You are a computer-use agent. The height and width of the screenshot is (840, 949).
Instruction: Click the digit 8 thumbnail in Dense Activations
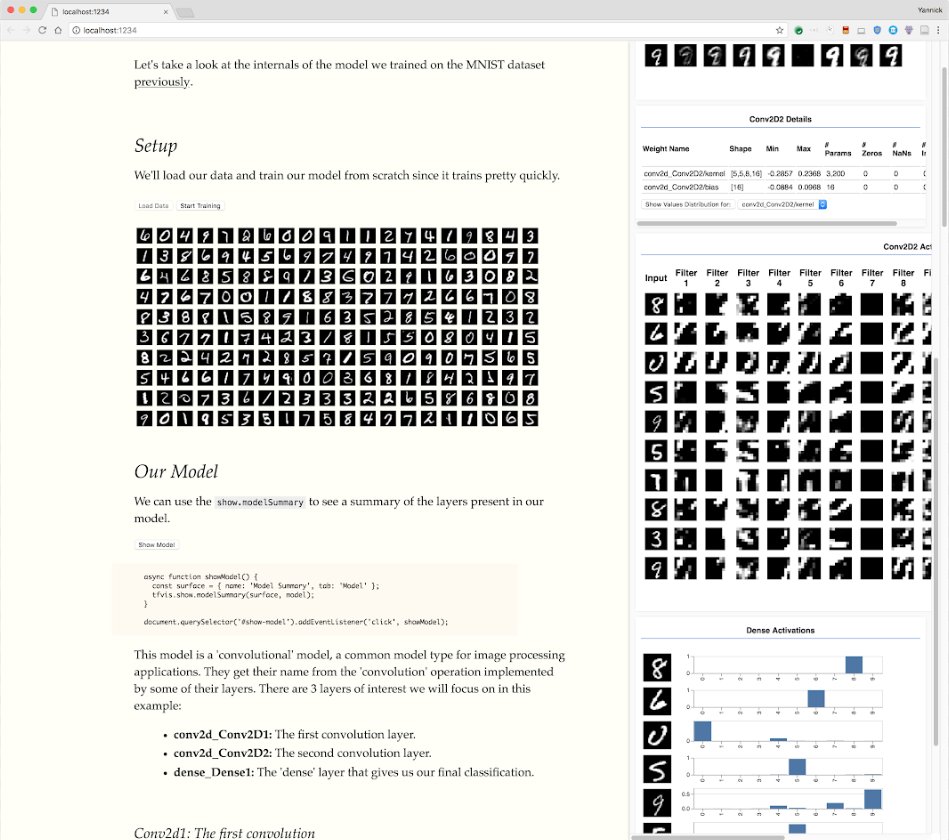(x=657, y=668)
